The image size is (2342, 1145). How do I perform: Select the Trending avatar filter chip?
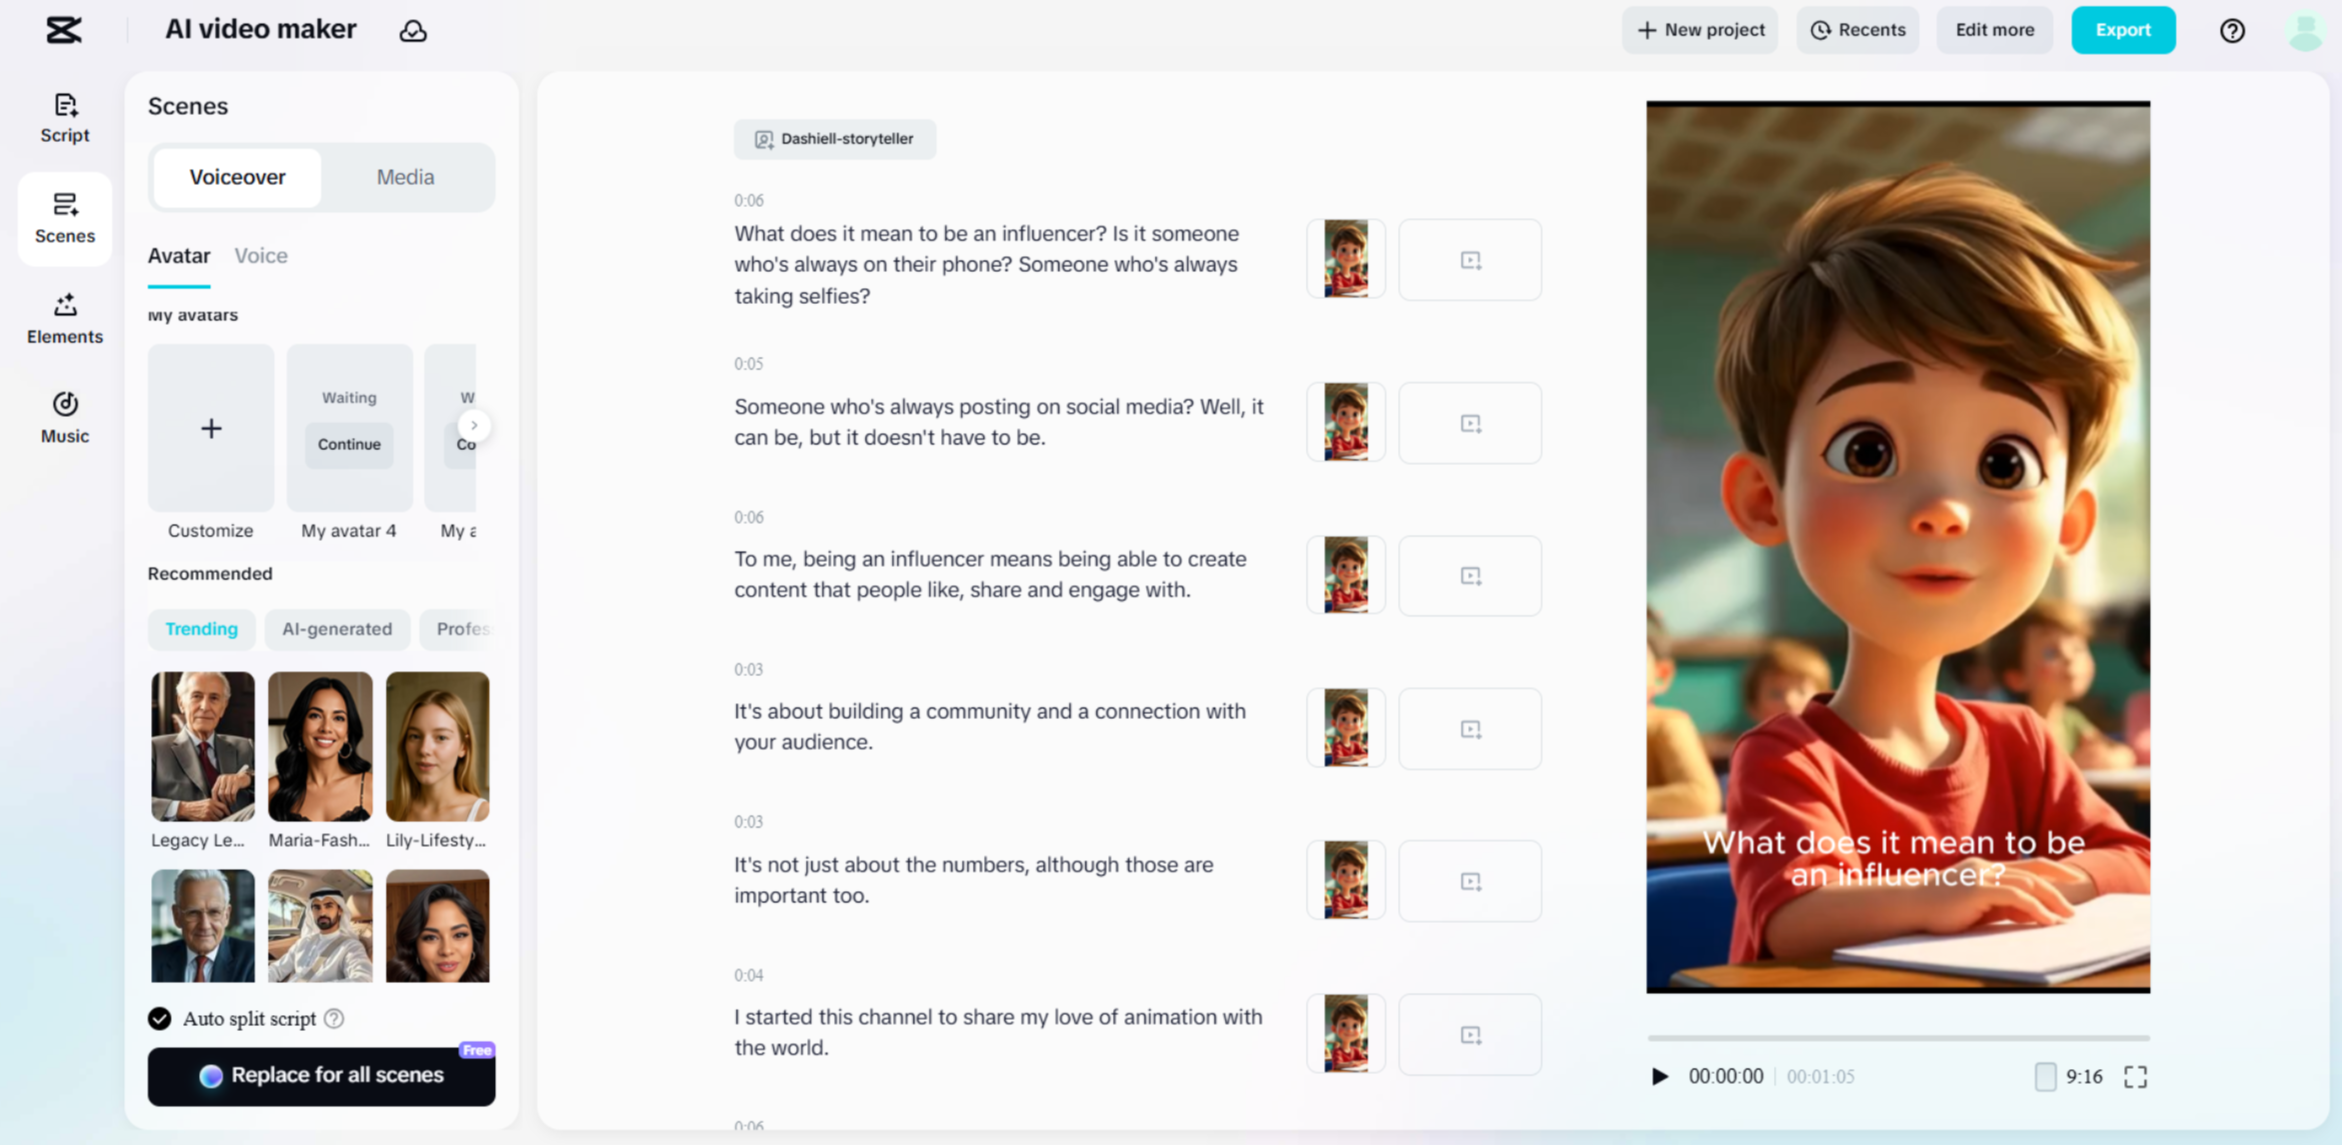[x=201, y=628]
